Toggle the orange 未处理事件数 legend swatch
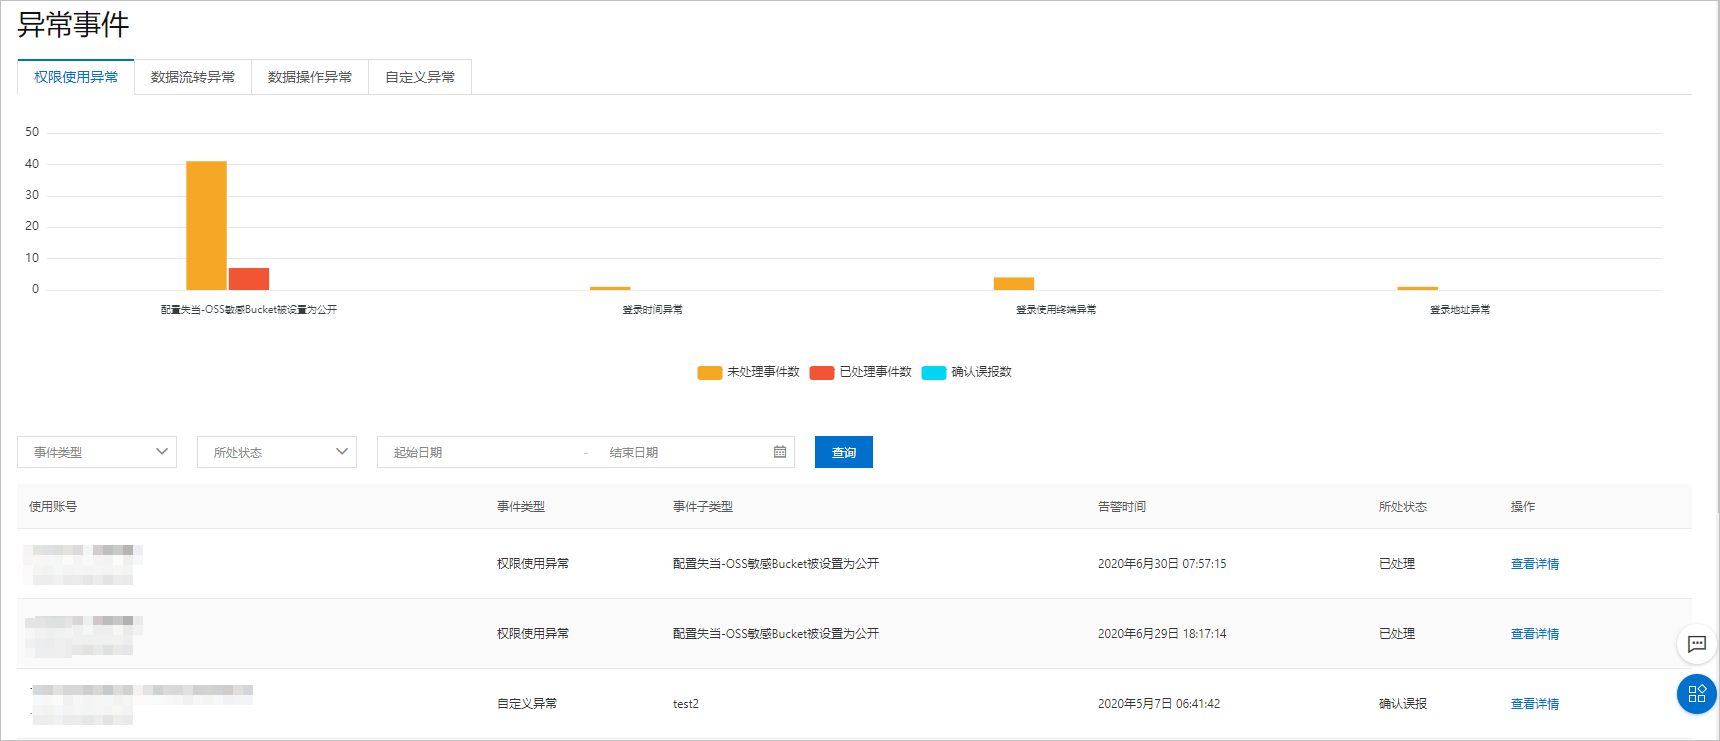The height and width of the screenshot is (741, 1720). pyautogui.click(x=710, y=373)
